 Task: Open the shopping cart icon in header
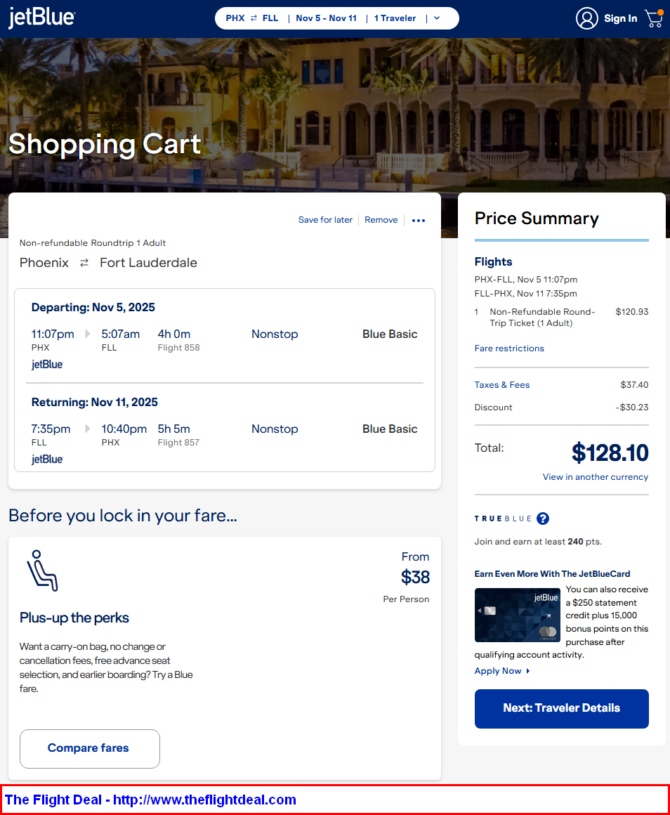click(654, 18)
